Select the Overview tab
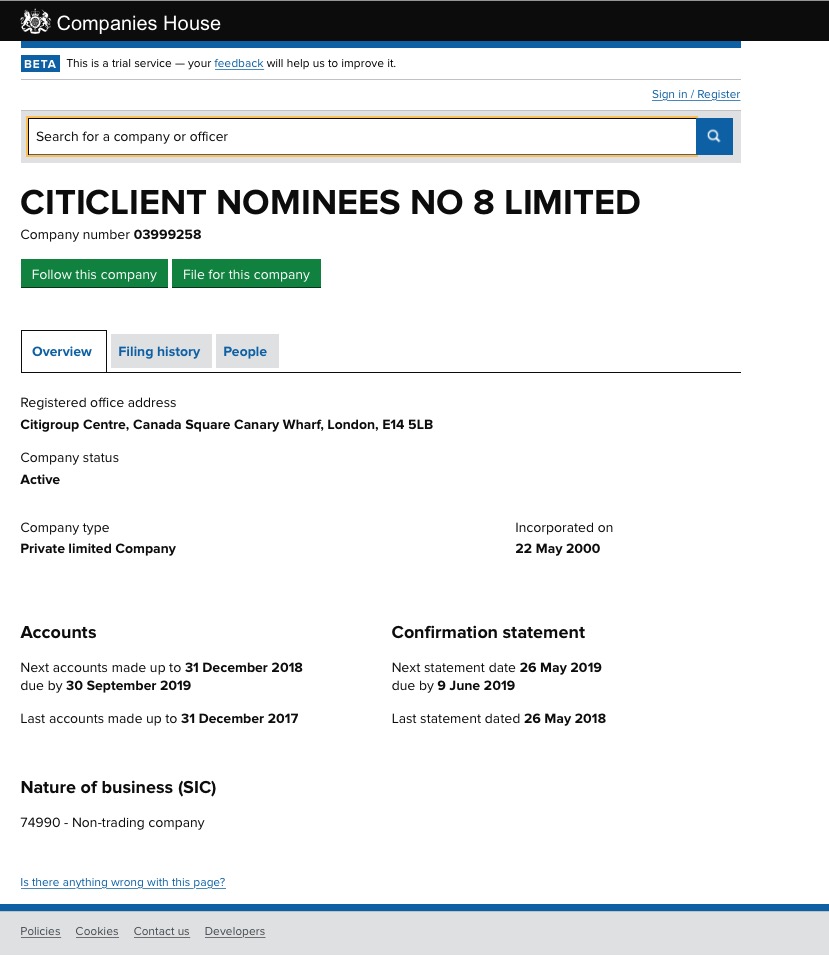829x955 pixels. pyautogui.click(x=62, y=351)
